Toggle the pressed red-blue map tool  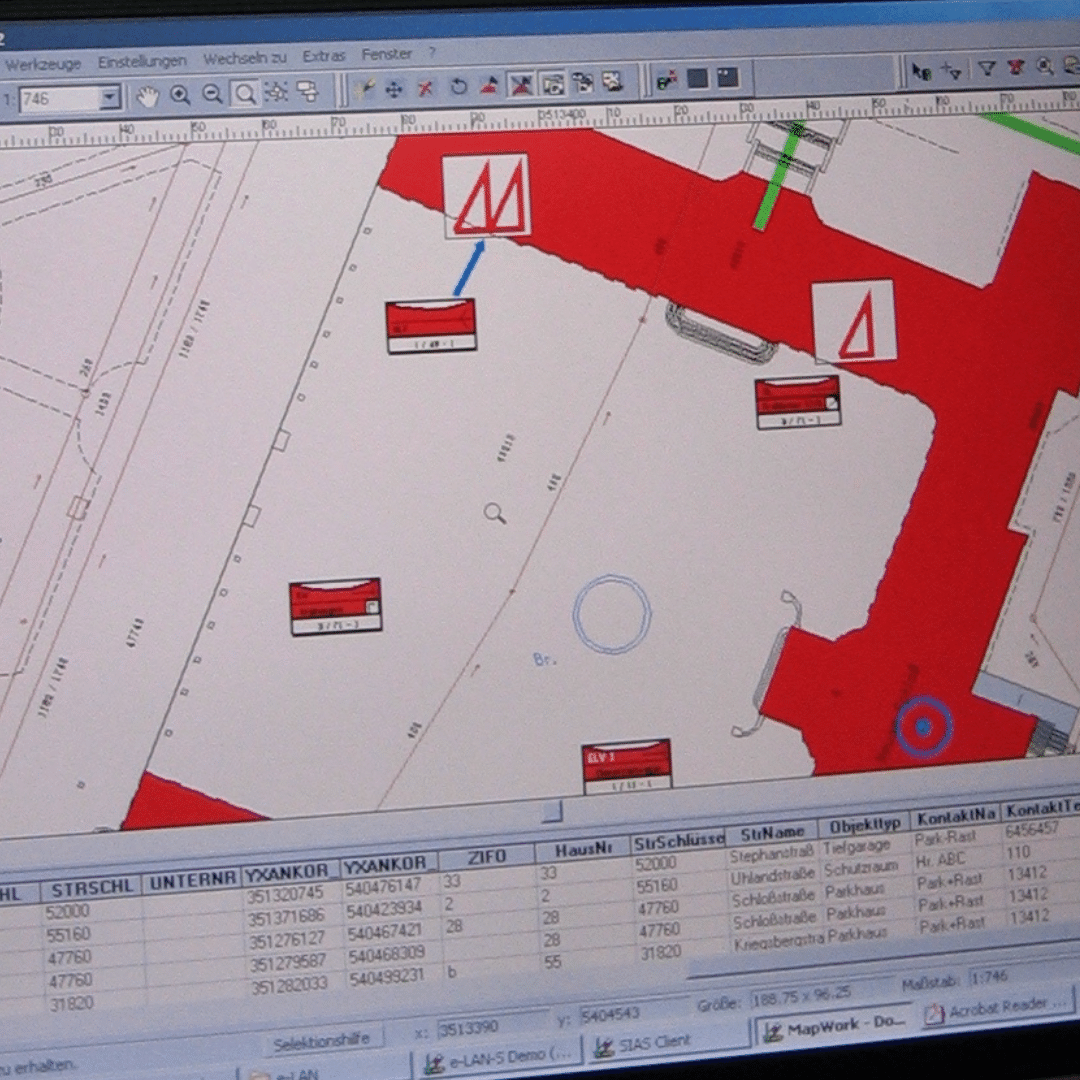[521, 85]
